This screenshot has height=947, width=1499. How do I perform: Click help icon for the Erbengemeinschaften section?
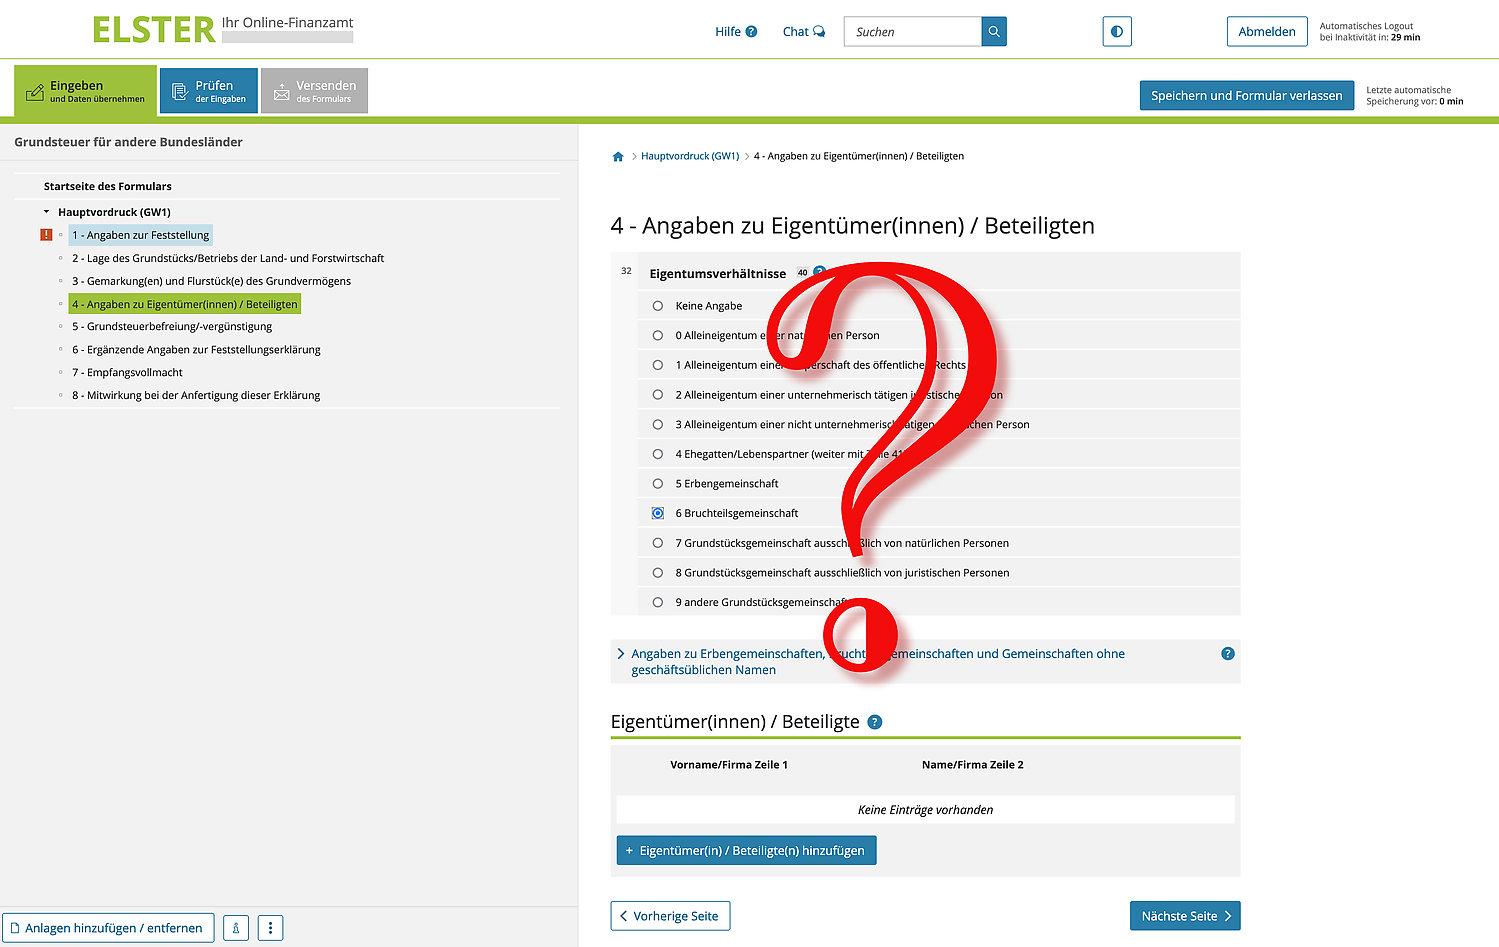(1228, 654)
